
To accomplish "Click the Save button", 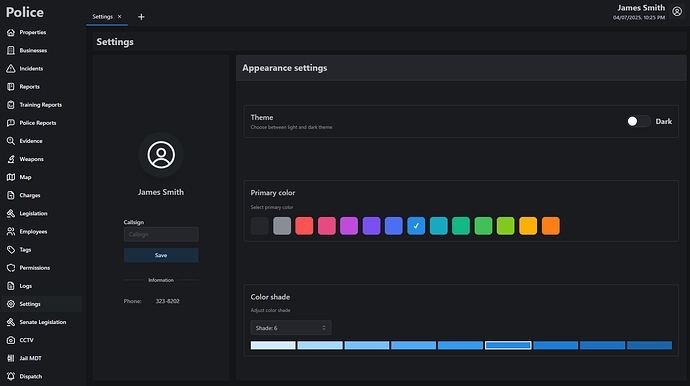I will (x=161, y=255).
